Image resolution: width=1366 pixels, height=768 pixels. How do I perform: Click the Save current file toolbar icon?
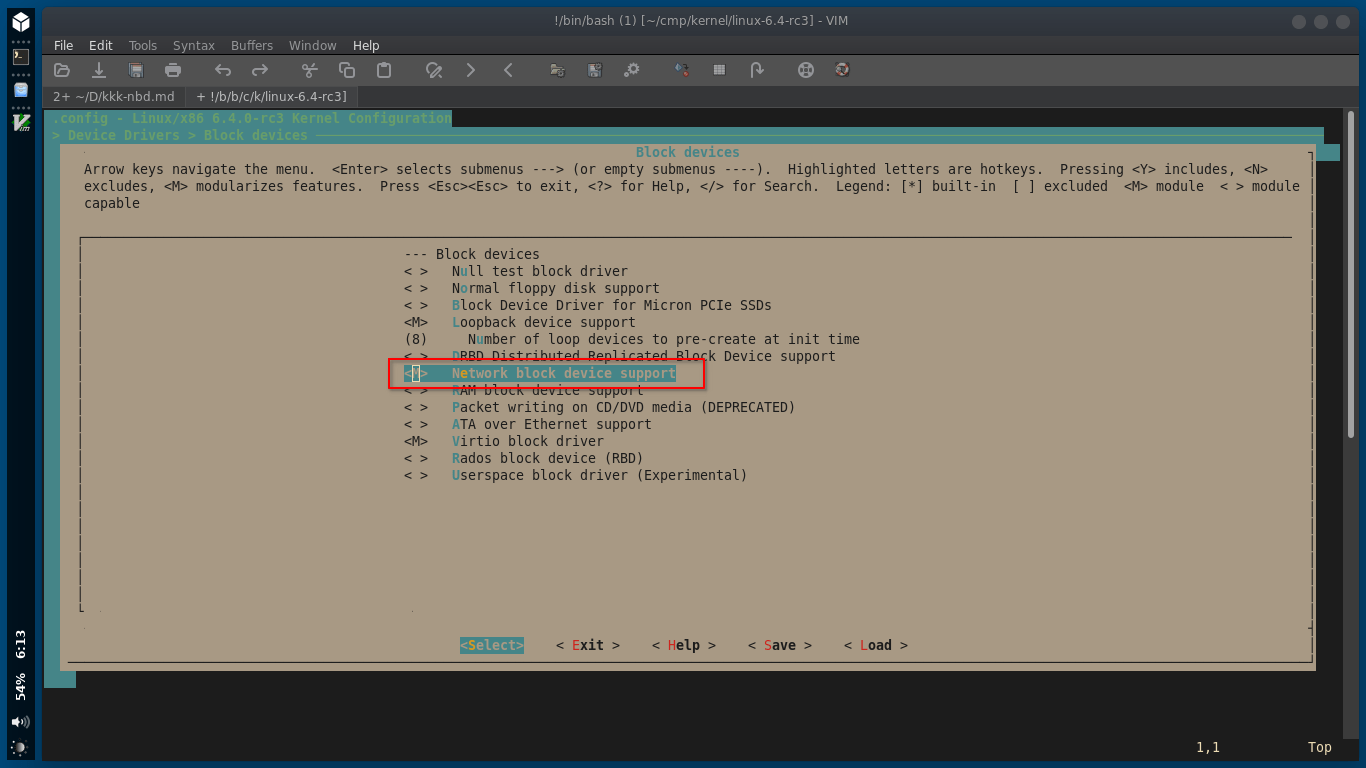pyautogui.click(x=99, y=70)
